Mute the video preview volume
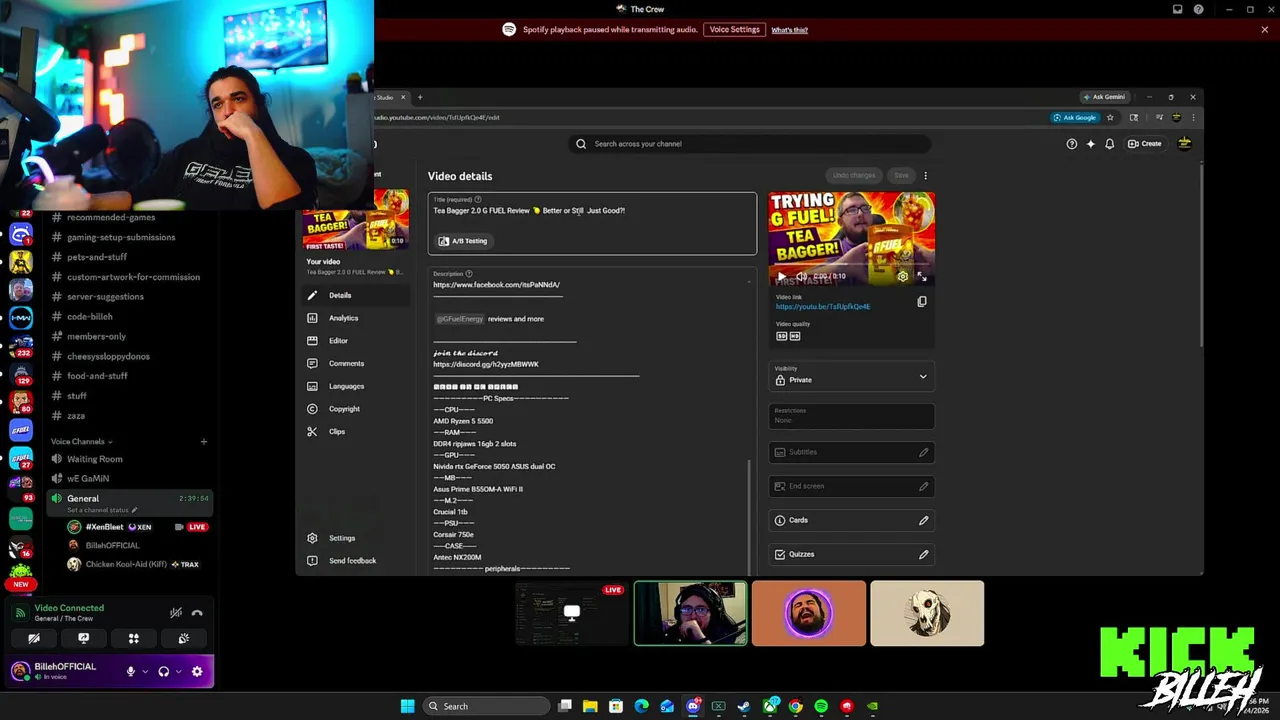1280x720 pixels. click(801, 276)
